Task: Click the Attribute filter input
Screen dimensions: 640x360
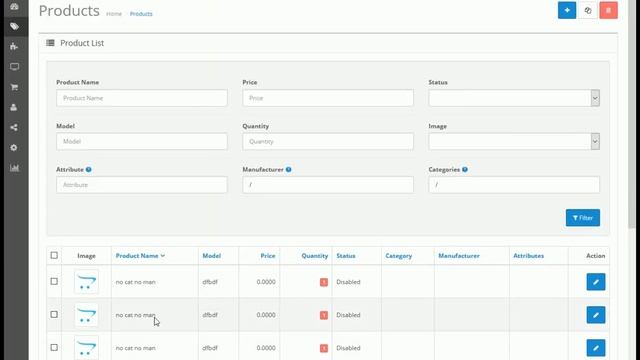Action: pos(142,185)
